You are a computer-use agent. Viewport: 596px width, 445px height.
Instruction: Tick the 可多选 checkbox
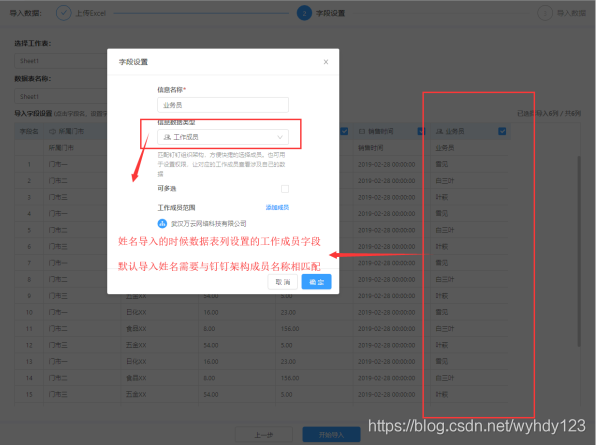pos(285,189)
